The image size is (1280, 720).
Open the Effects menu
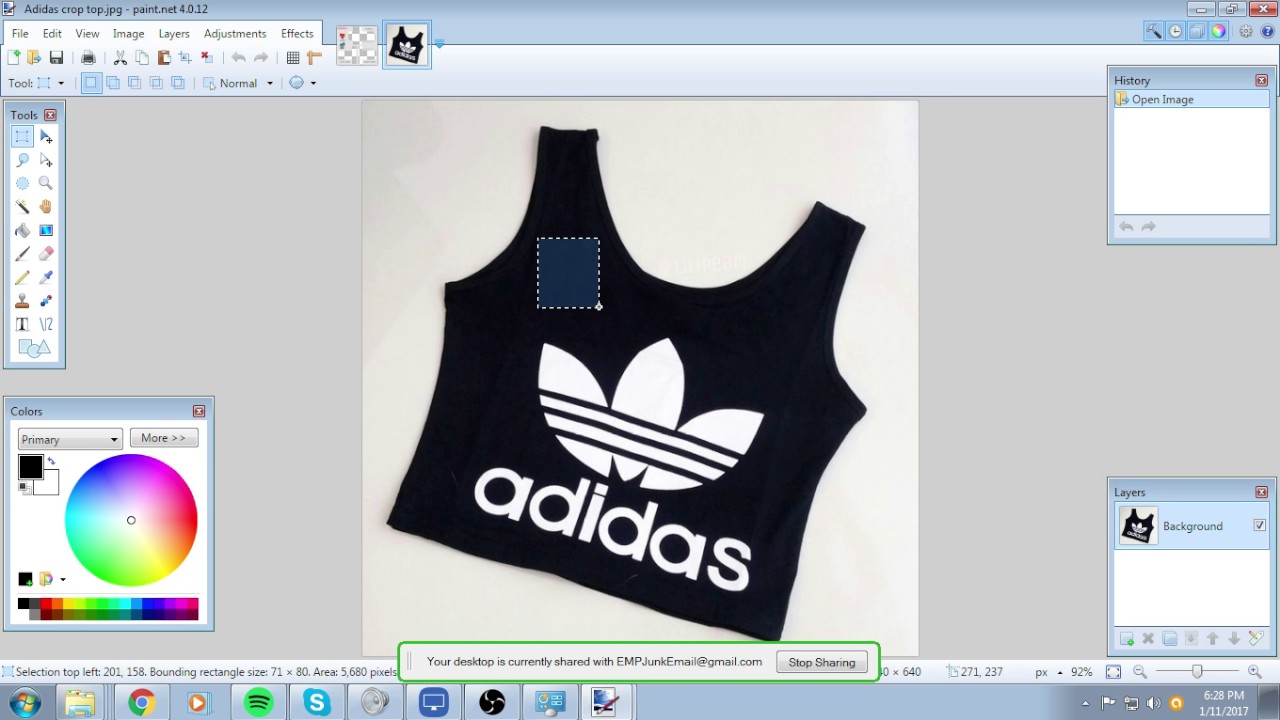click(297, 33)
